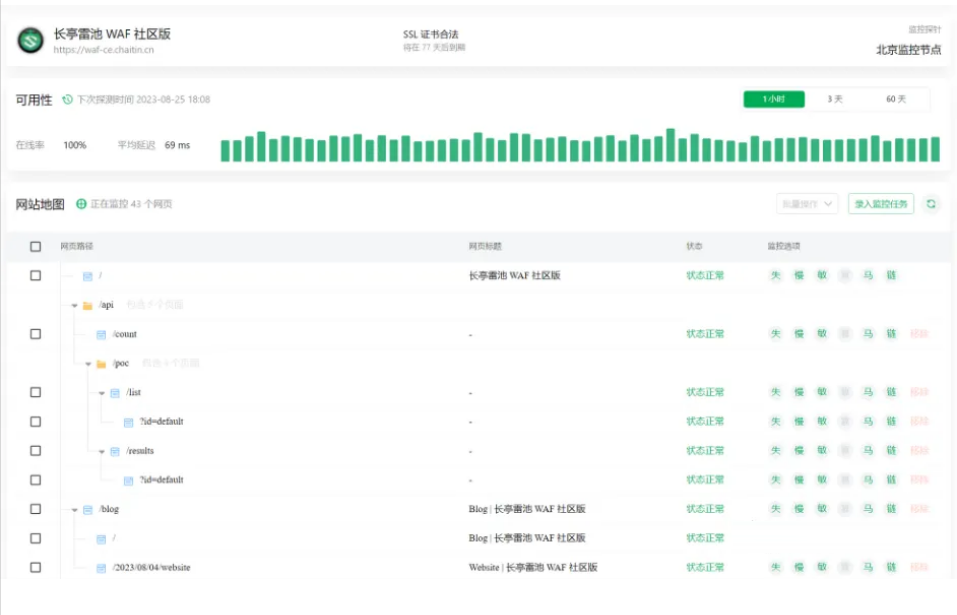The width and height of the screenshot is (957, 615).
Task: Switch to the 60 天 time range tab
Action: 896,99
